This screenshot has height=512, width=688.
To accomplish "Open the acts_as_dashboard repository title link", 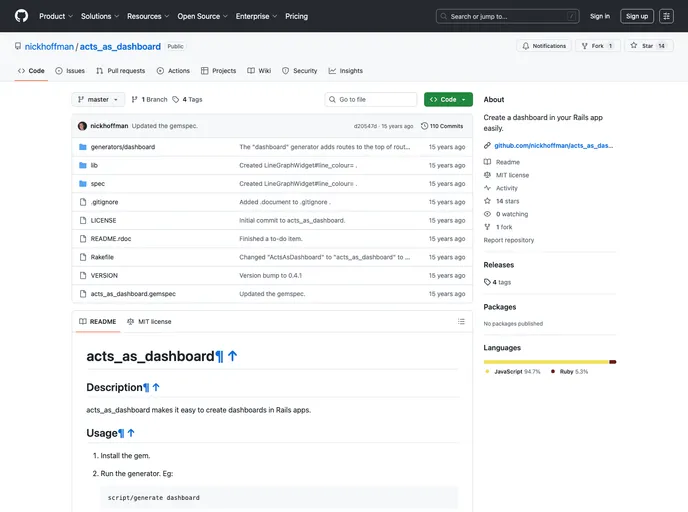I will (120, 47).
